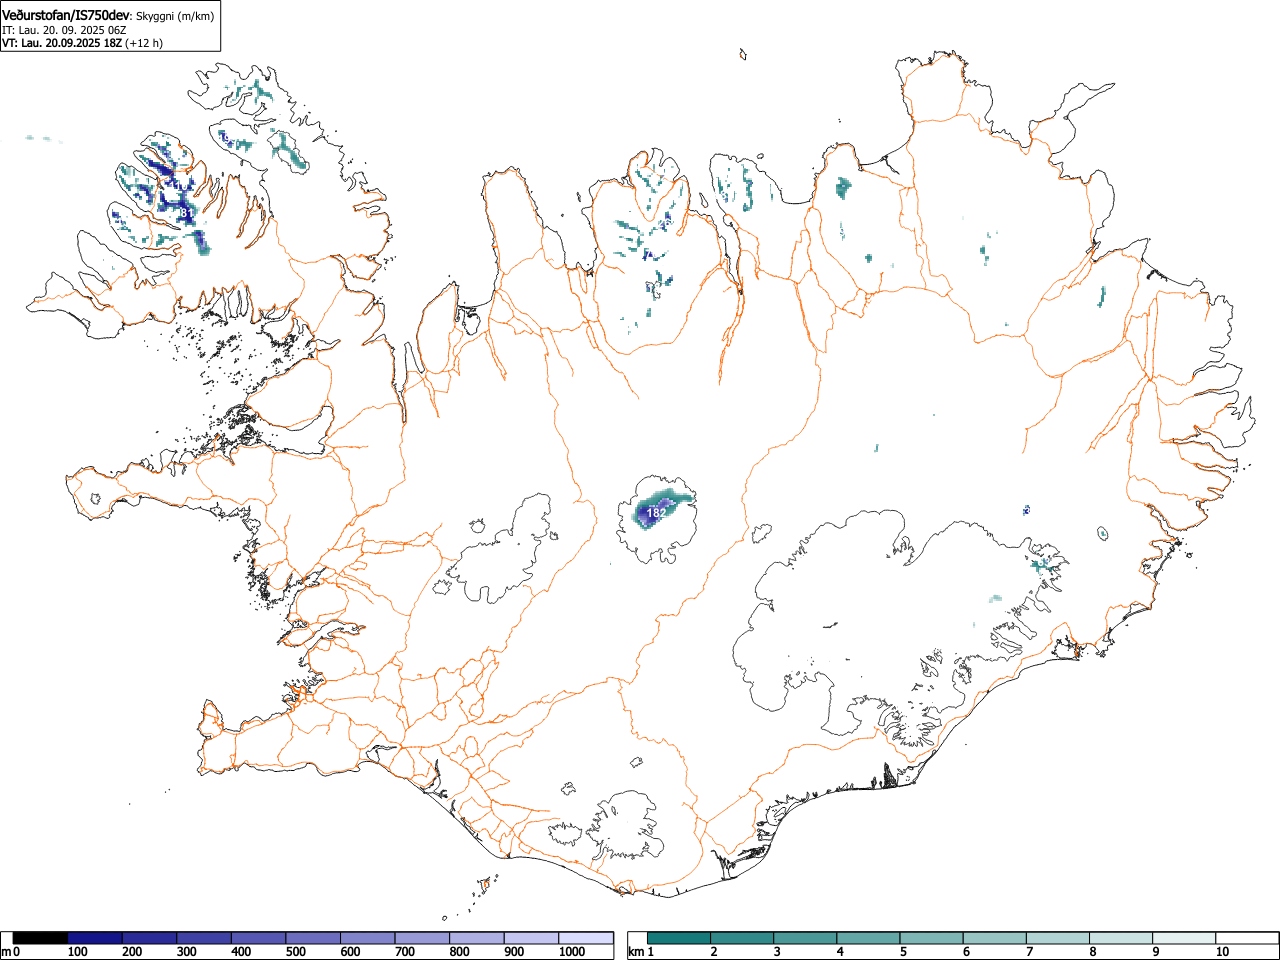Click the '5' tick label on the km legend
Viewport: 1280px width, 960px height.
tap(903, 952)
